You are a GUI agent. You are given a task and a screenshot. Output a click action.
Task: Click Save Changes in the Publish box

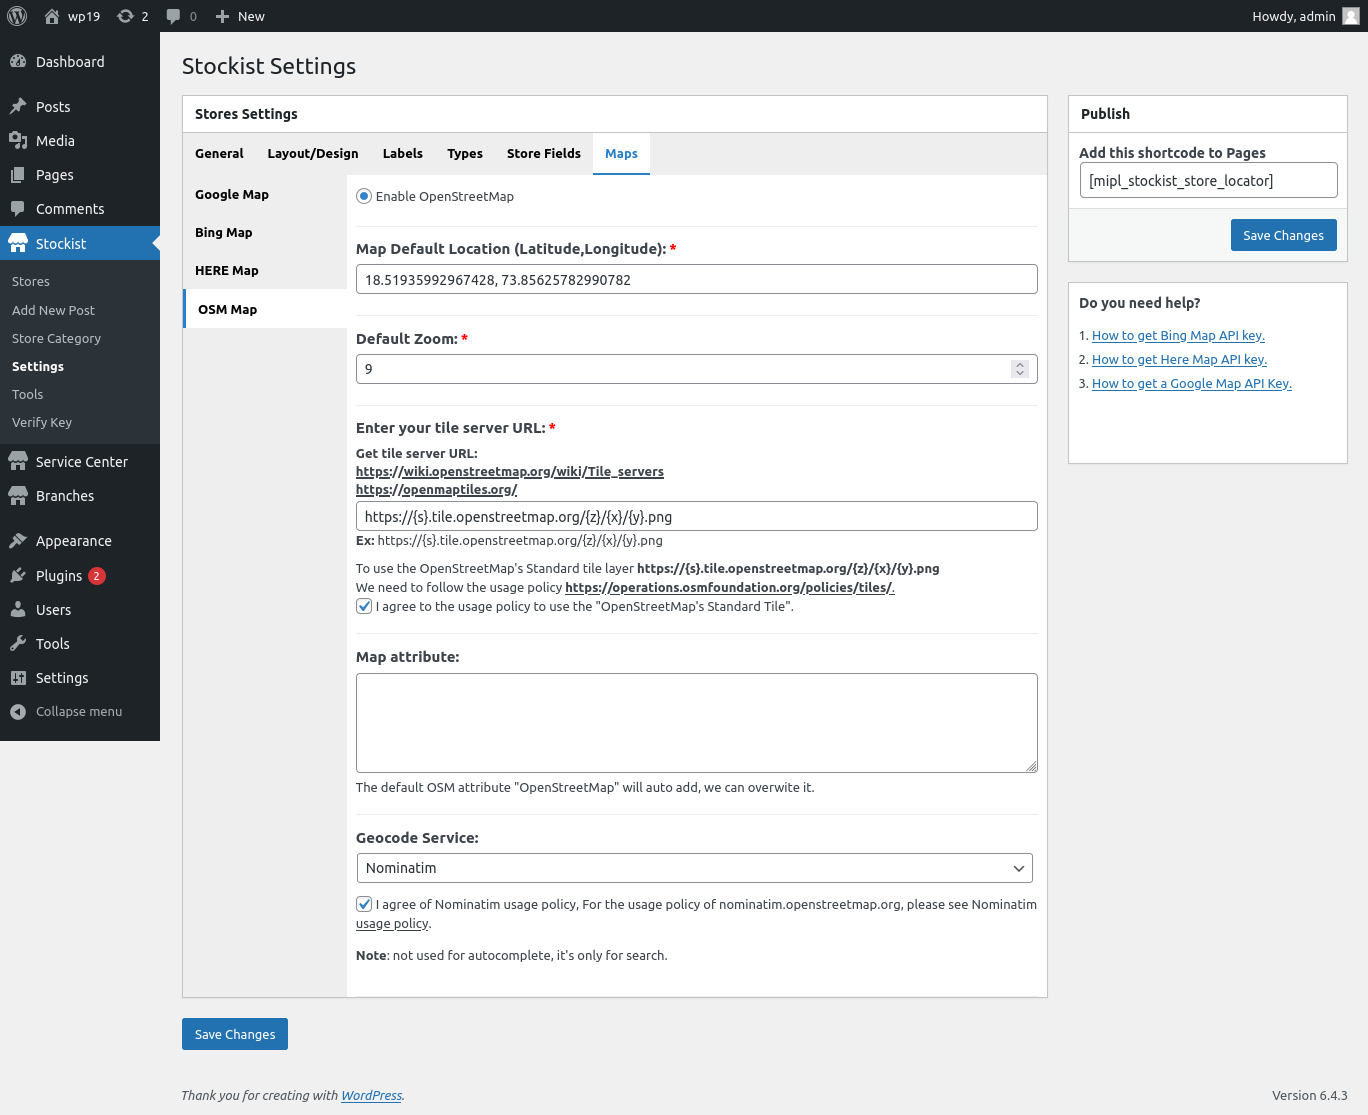pos(1283,235)
